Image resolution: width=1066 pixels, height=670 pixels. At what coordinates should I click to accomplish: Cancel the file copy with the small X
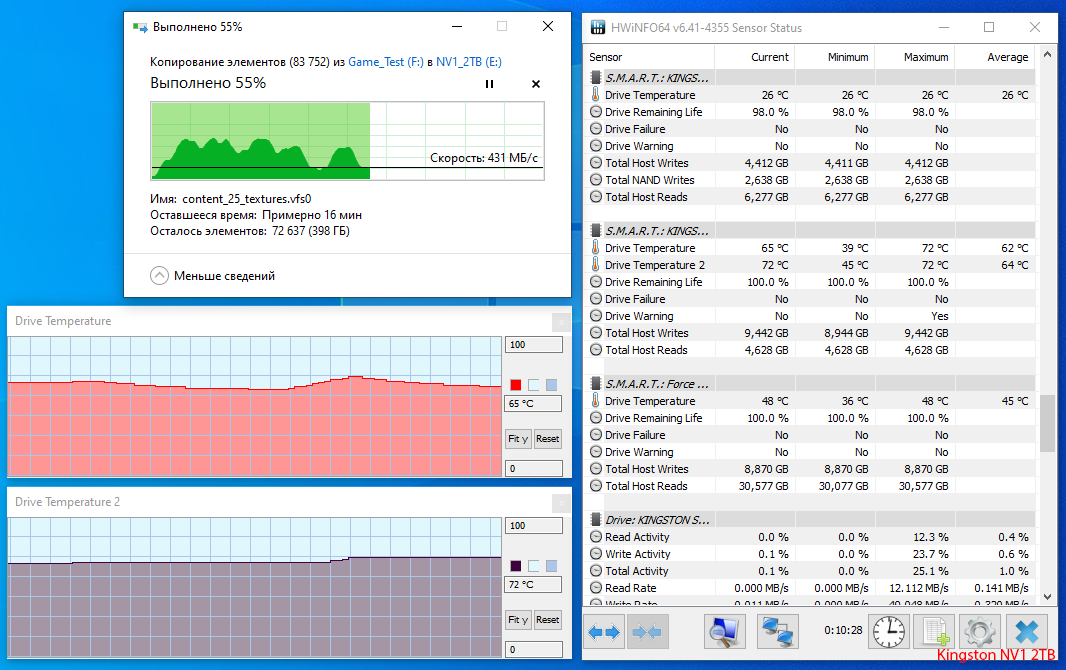click(536, 84)
